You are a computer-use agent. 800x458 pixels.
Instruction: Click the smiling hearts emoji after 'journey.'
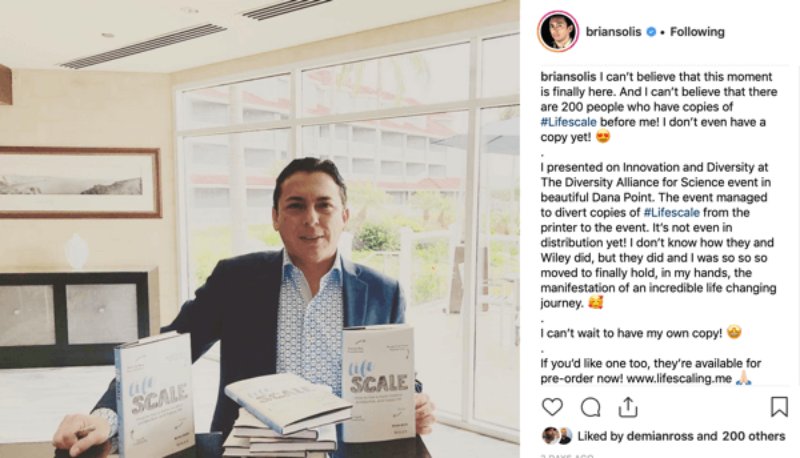[595, 302]
